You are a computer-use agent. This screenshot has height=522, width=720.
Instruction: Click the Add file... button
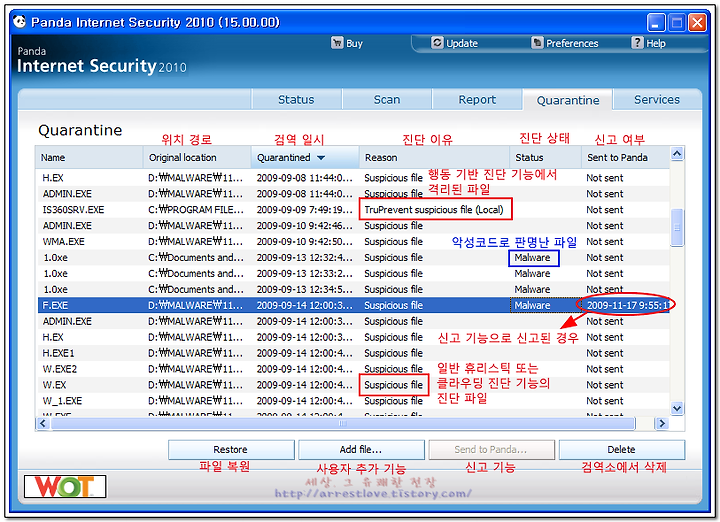click(361, 449)
